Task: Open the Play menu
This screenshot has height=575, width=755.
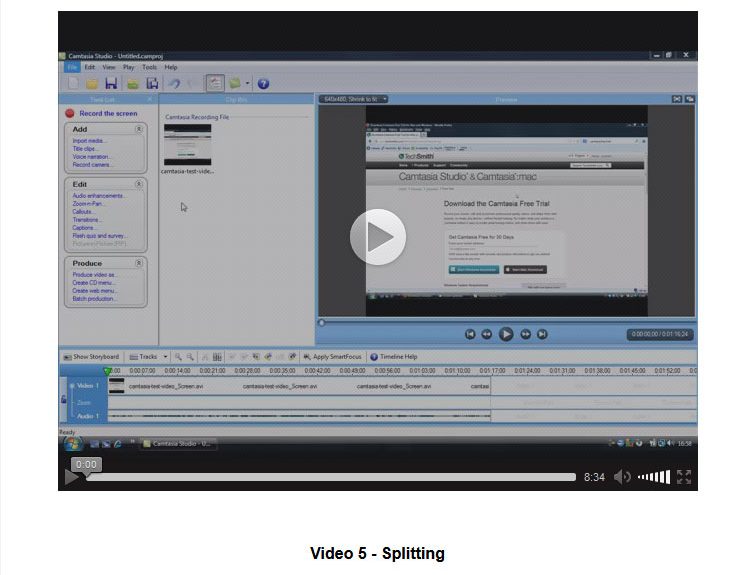Action: coord(128,67)
